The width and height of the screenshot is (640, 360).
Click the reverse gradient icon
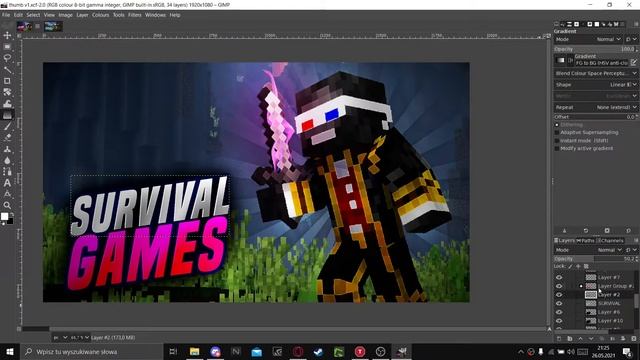pyautogui.click(x=571, y=60)
